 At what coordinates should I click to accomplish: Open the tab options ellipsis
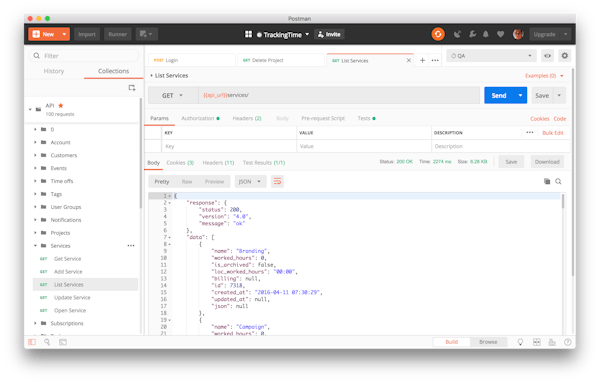coord(435,60)
